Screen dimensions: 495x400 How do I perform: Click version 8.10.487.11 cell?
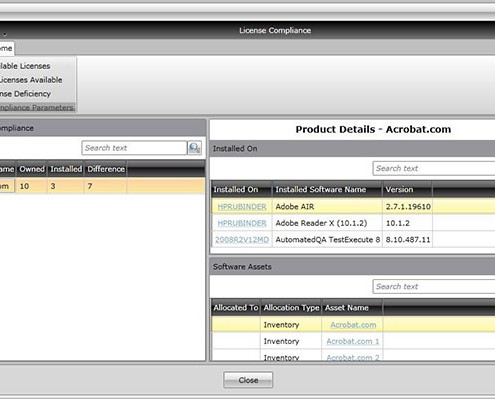[408, 240]
